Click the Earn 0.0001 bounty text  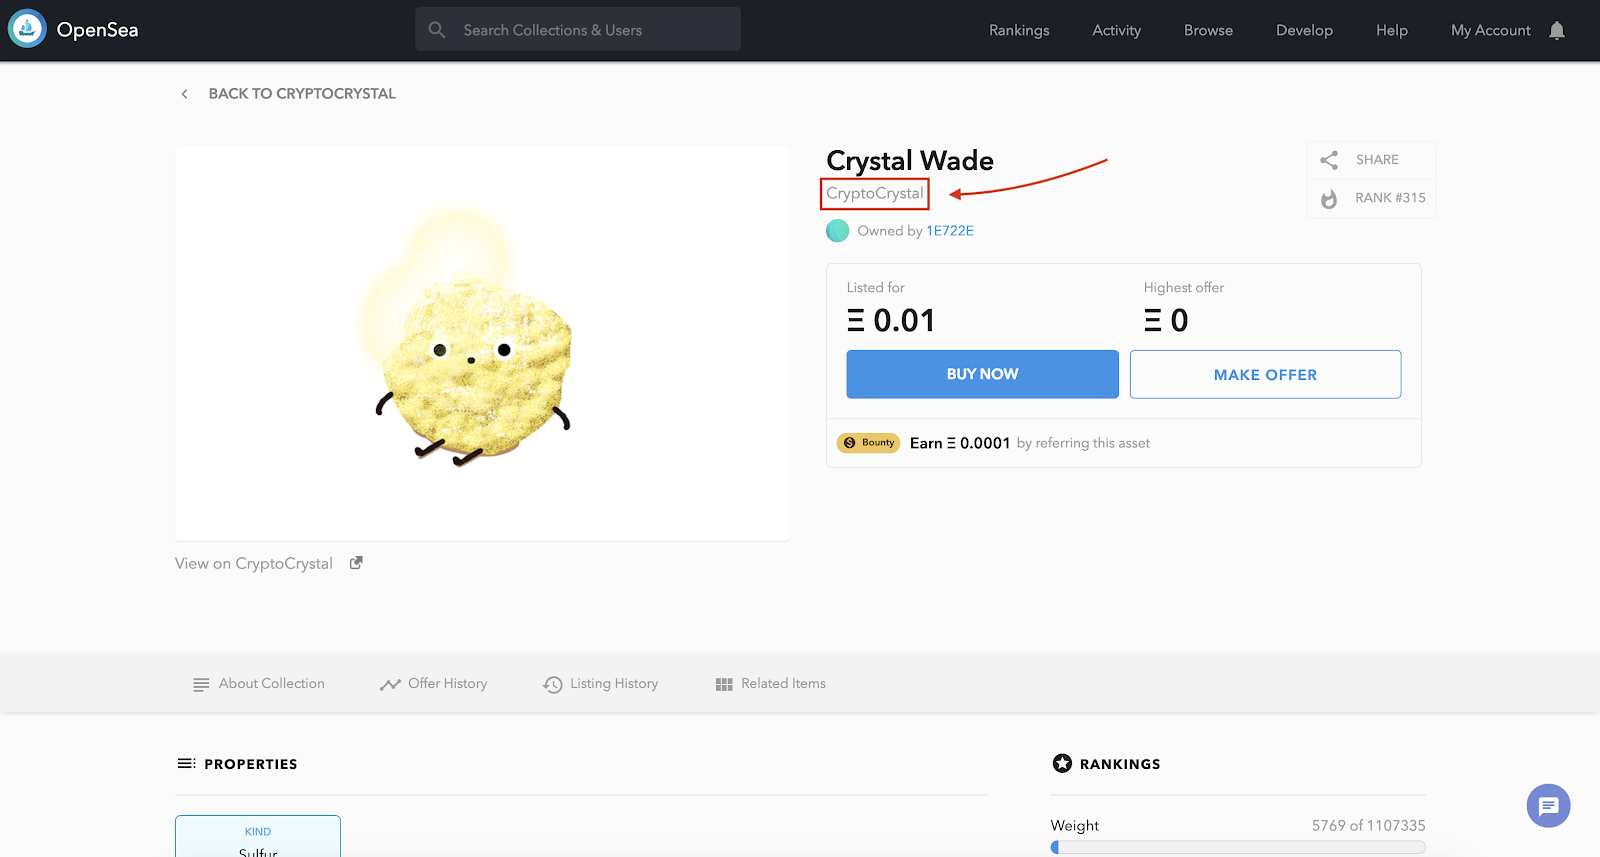pos(960,443)
